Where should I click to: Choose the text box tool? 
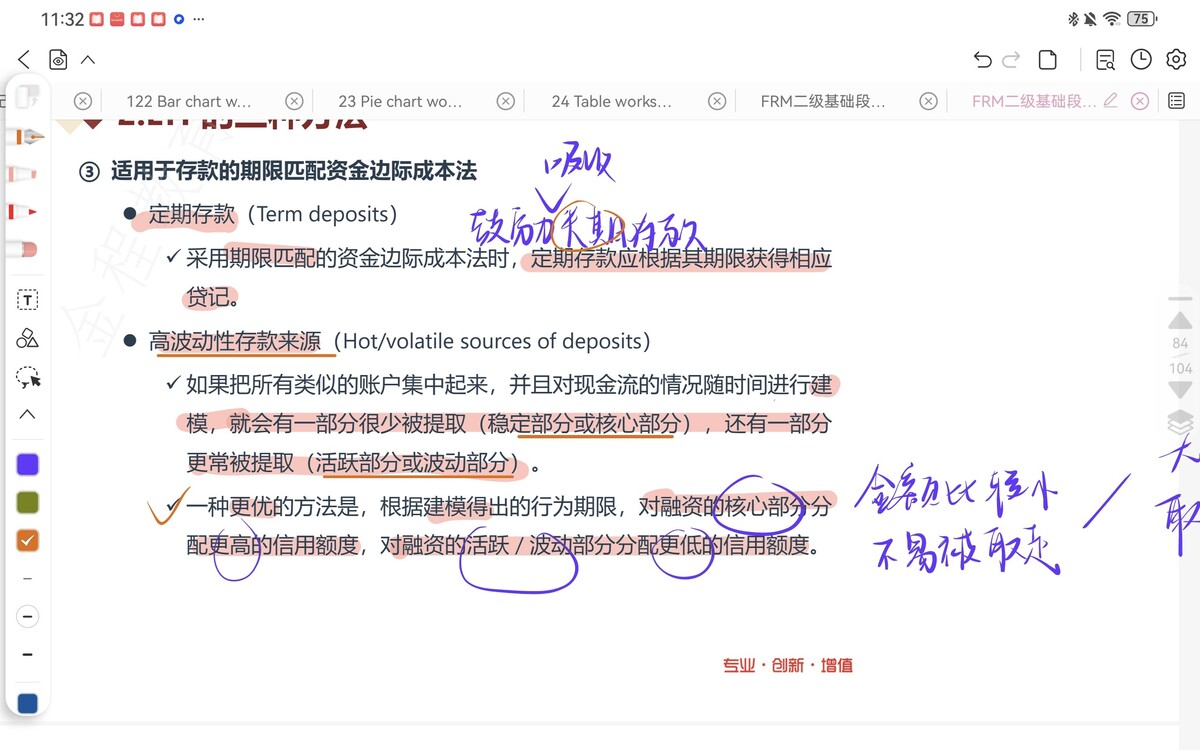click(27, 300)
